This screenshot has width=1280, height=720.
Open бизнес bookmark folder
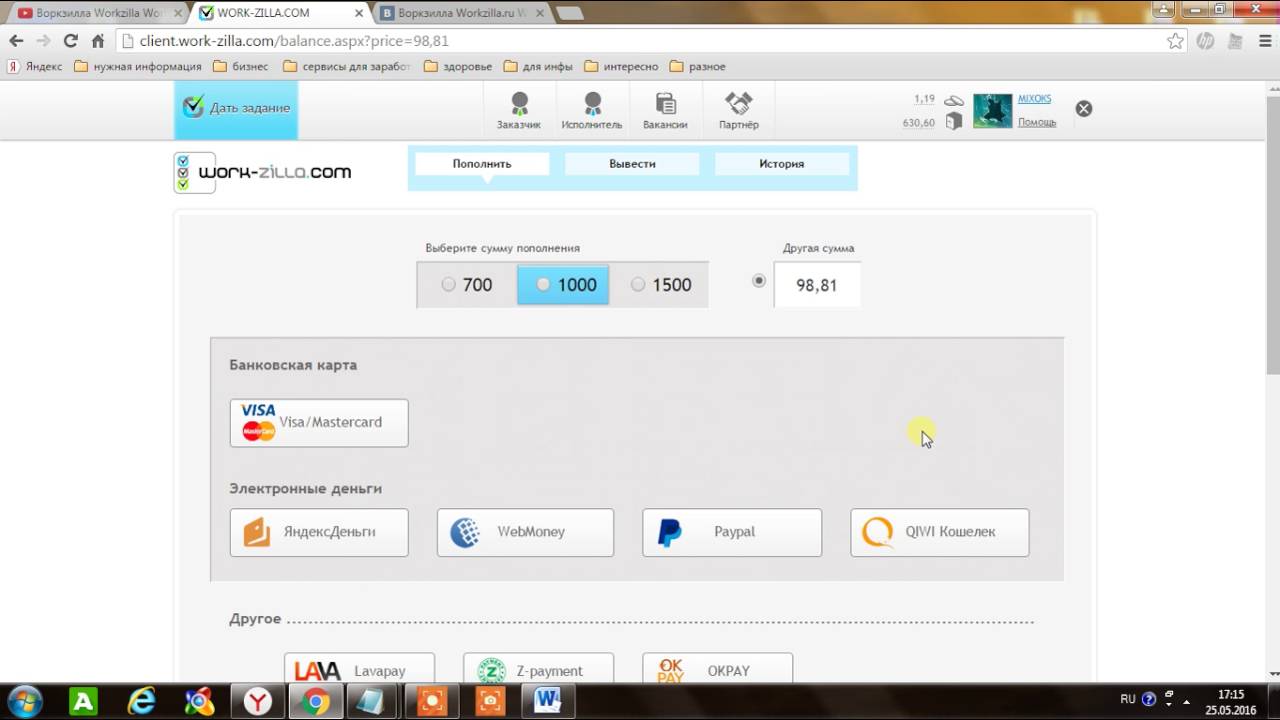pyautogui.click(x=240, y=67)
